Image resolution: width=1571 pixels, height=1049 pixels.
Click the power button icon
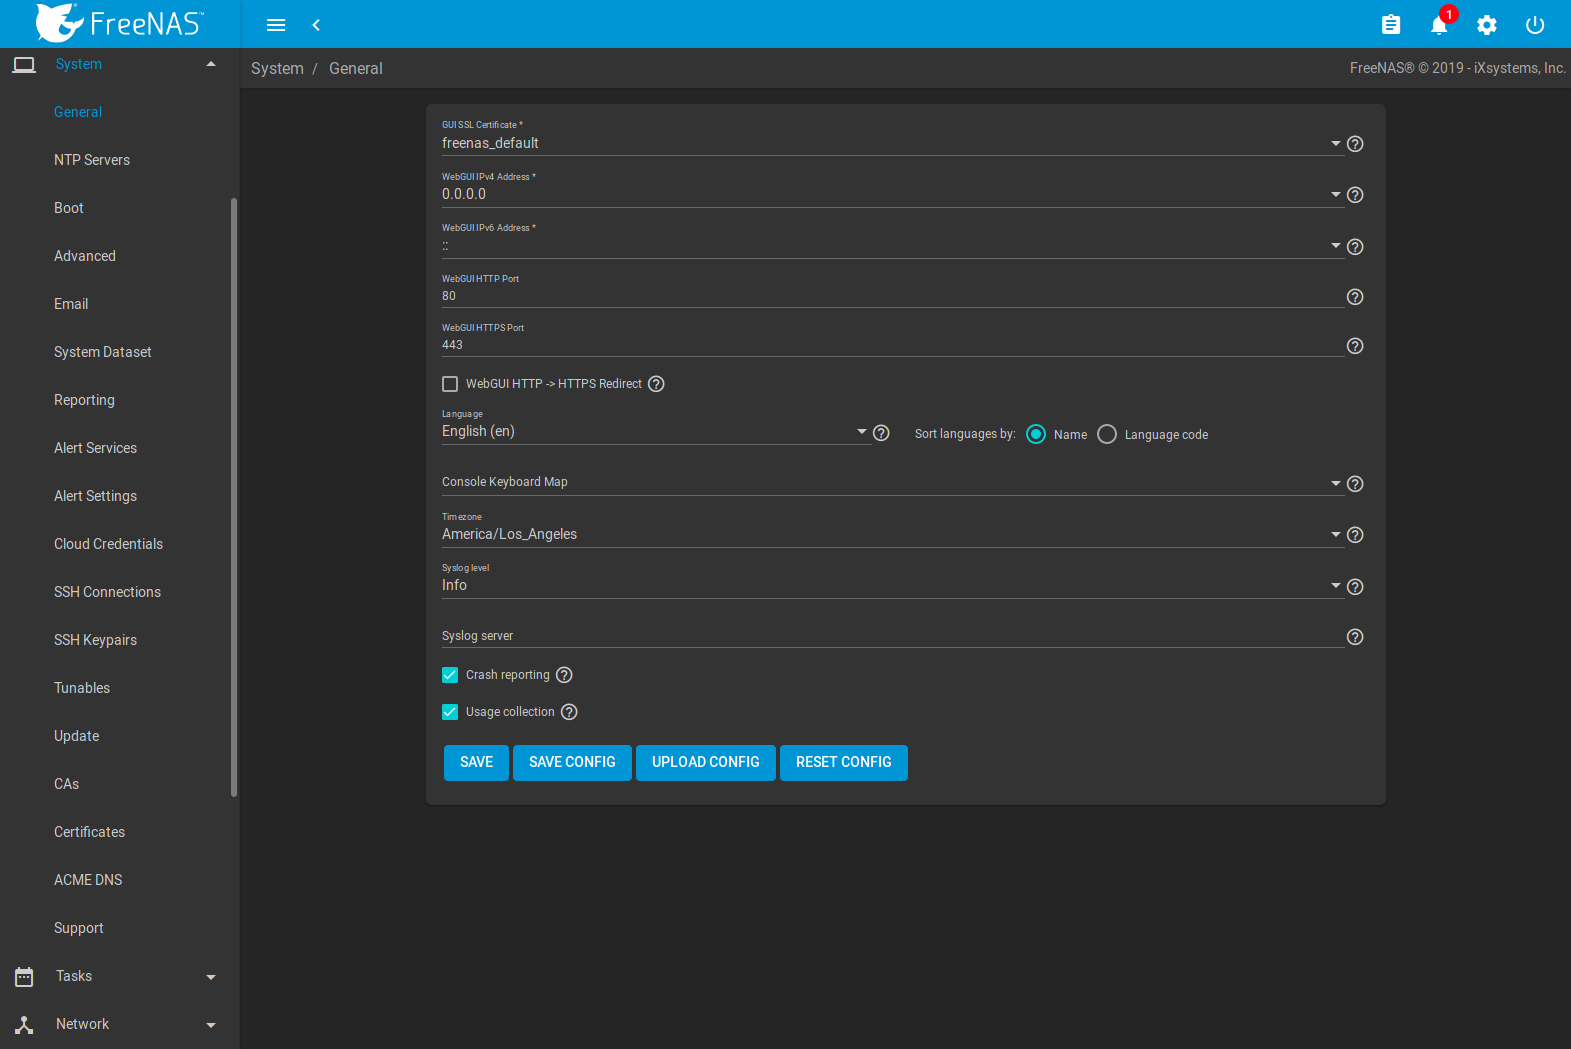click(1535, 25)
